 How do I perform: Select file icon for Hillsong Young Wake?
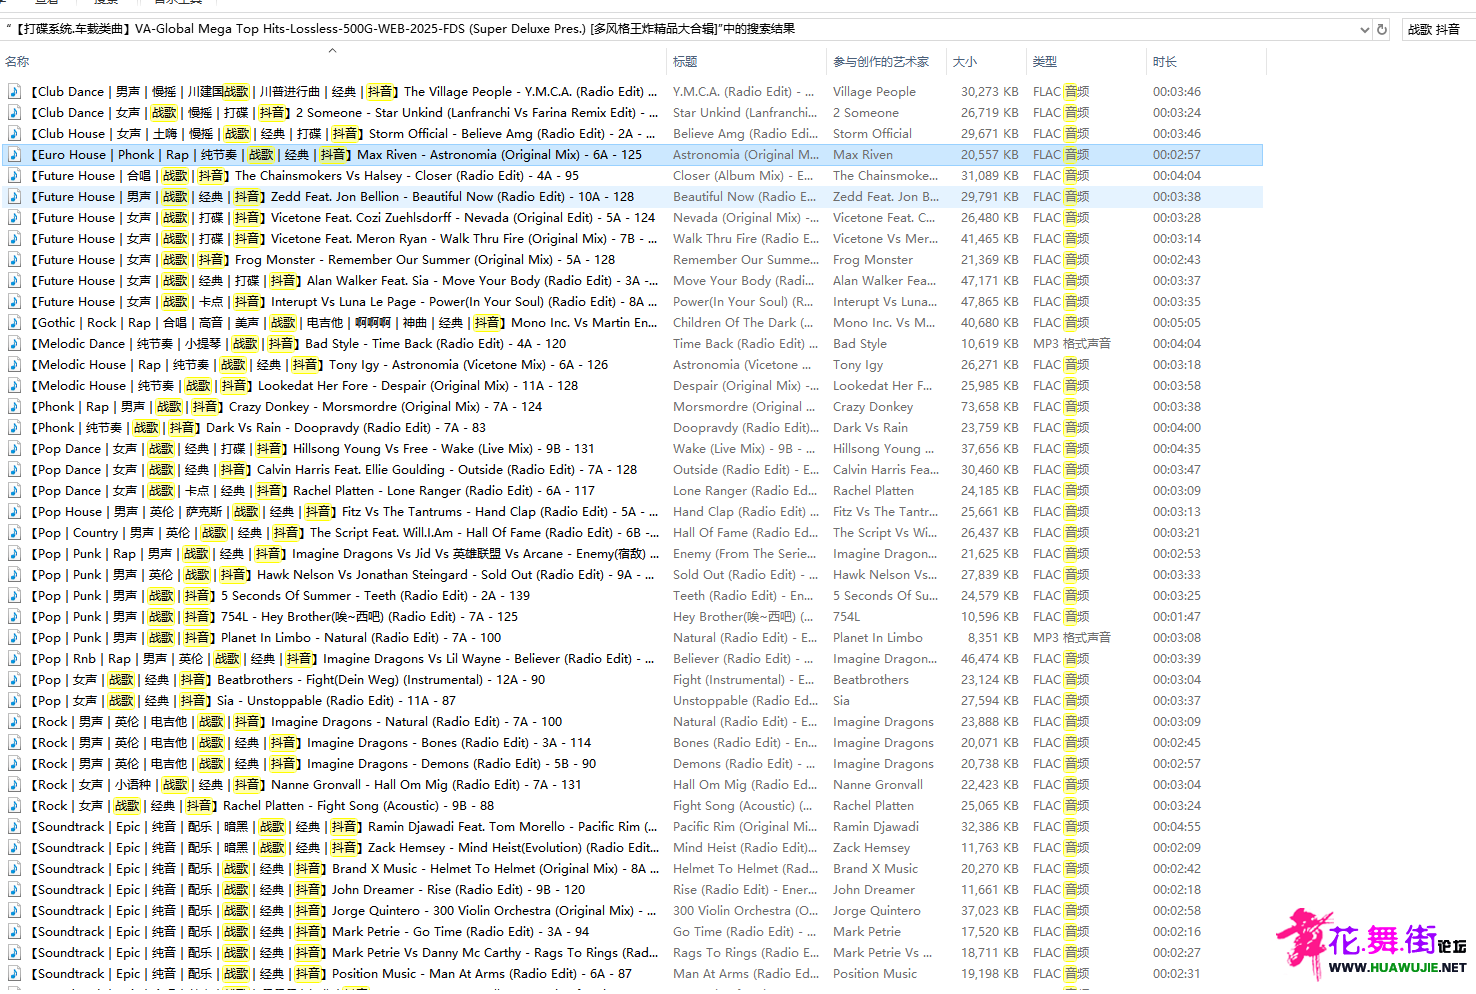[15, 449]
